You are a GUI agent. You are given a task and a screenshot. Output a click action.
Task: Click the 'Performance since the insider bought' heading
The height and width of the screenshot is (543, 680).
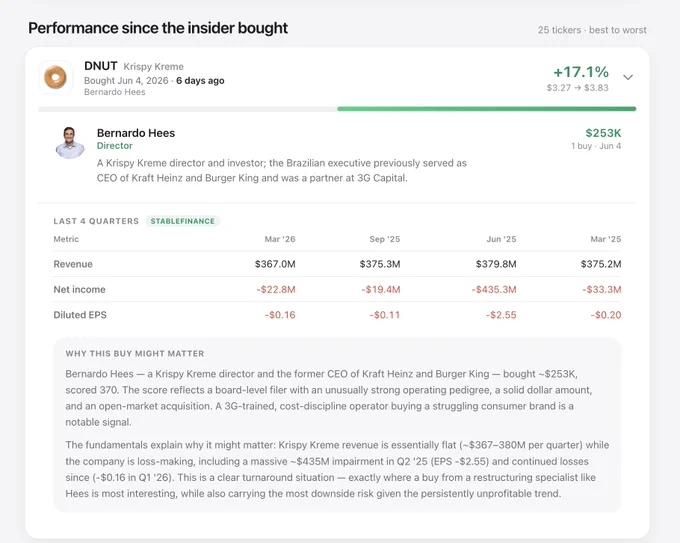(x=158, y=28)
